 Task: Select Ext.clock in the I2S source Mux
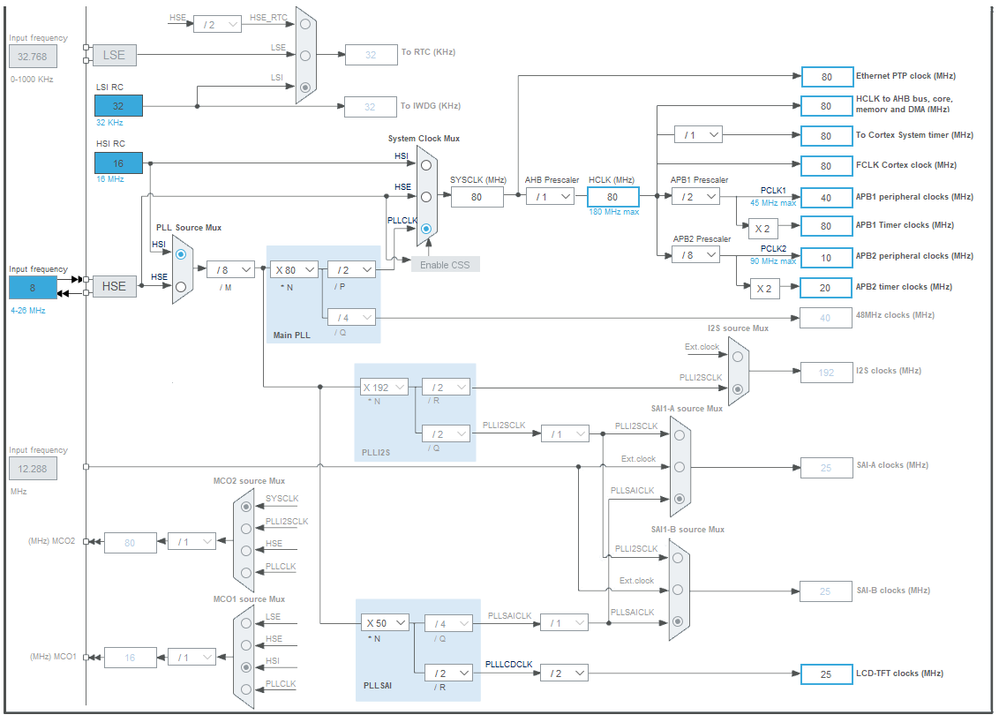coord(737,357)
